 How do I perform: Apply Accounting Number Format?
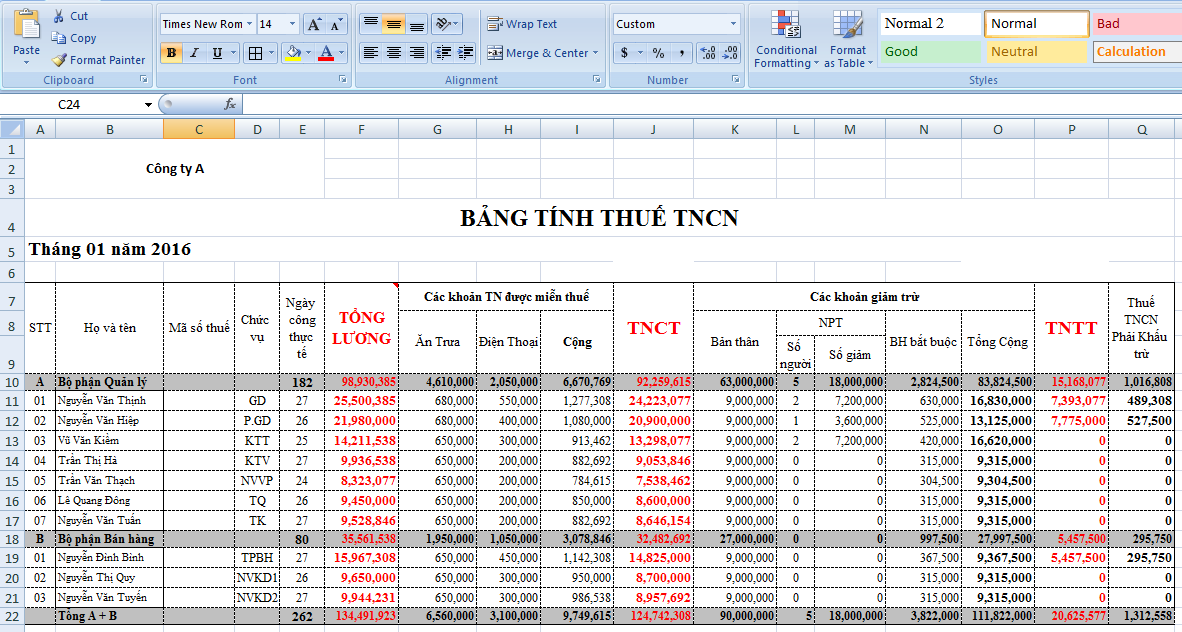(x=624, y=53)
